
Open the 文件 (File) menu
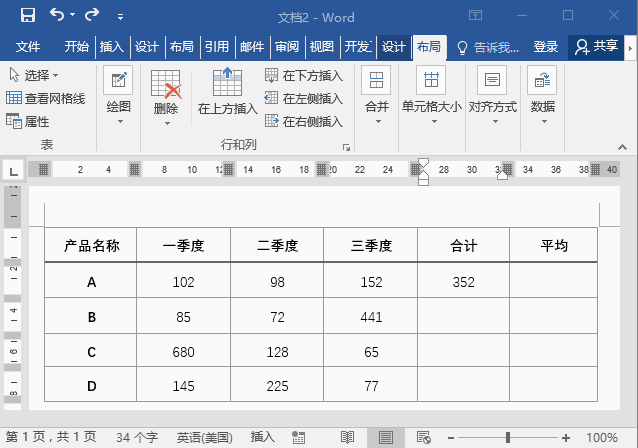click(x=27, y=47)
